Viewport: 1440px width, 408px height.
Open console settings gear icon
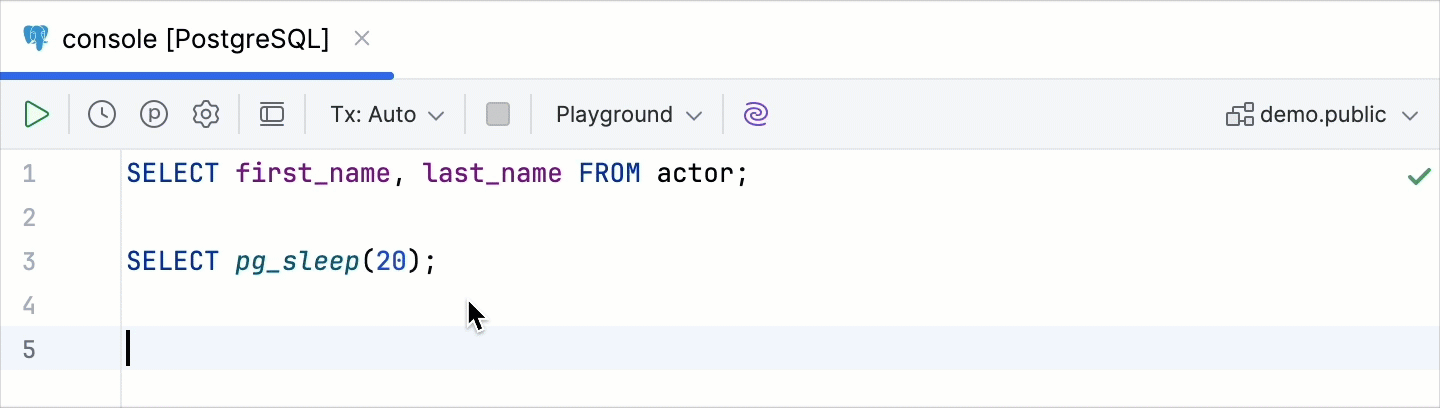coord(206,115)
